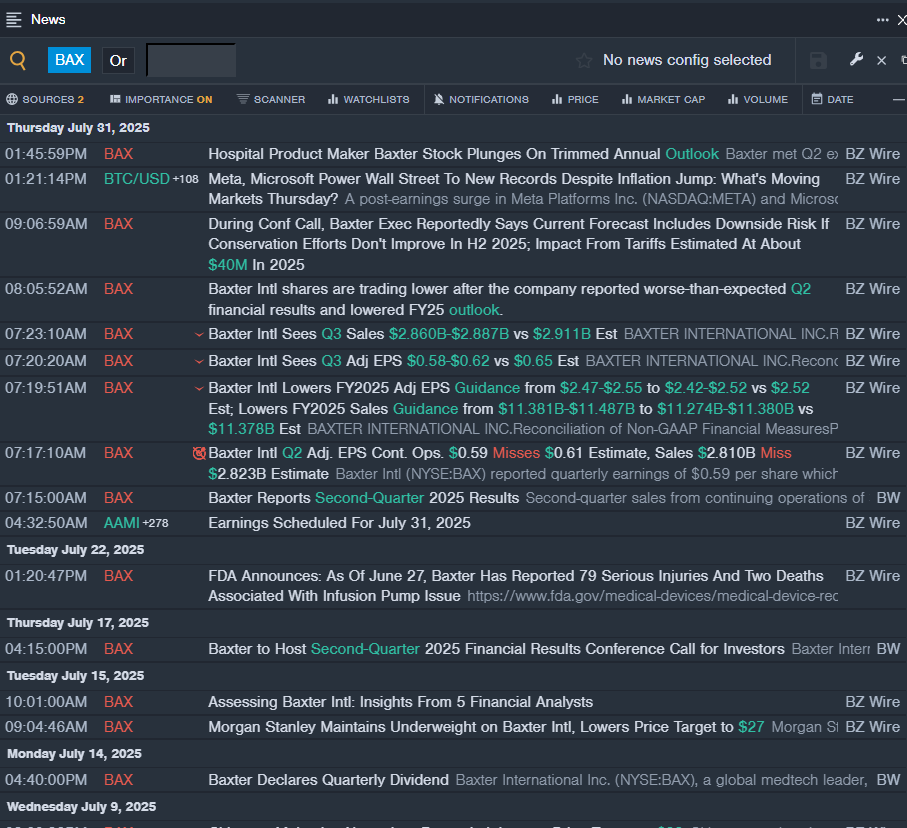Click the 07:17:10AM timestamp

46,453
